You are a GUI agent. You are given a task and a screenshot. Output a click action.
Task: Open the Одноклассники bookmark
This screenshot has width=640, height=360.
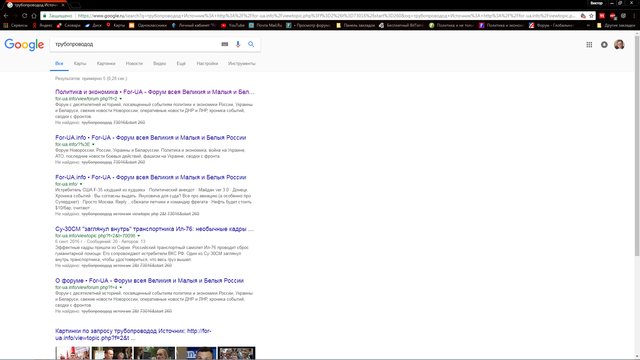pos(148,25)
